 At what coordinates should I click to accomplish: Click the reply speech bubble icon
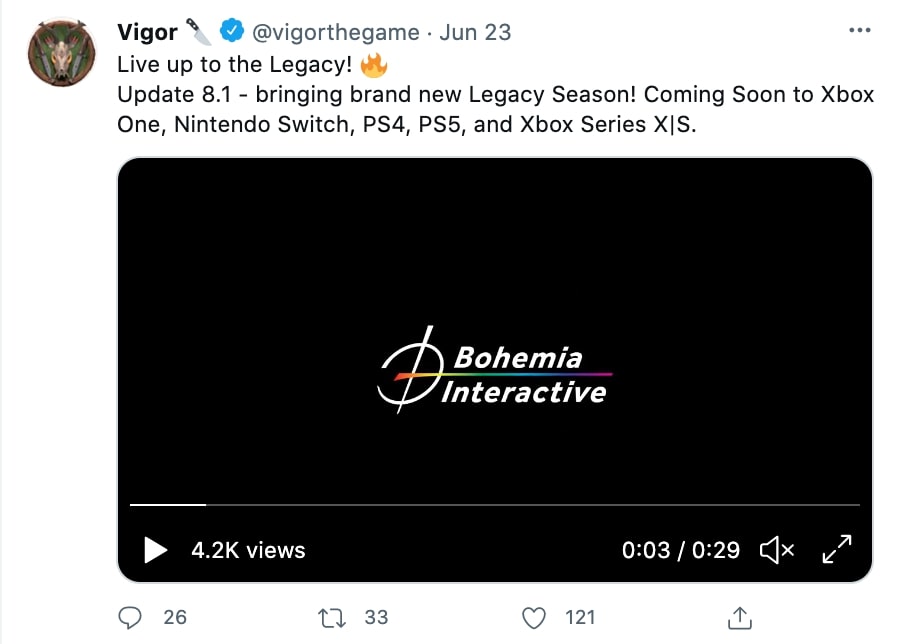[130, 618]
